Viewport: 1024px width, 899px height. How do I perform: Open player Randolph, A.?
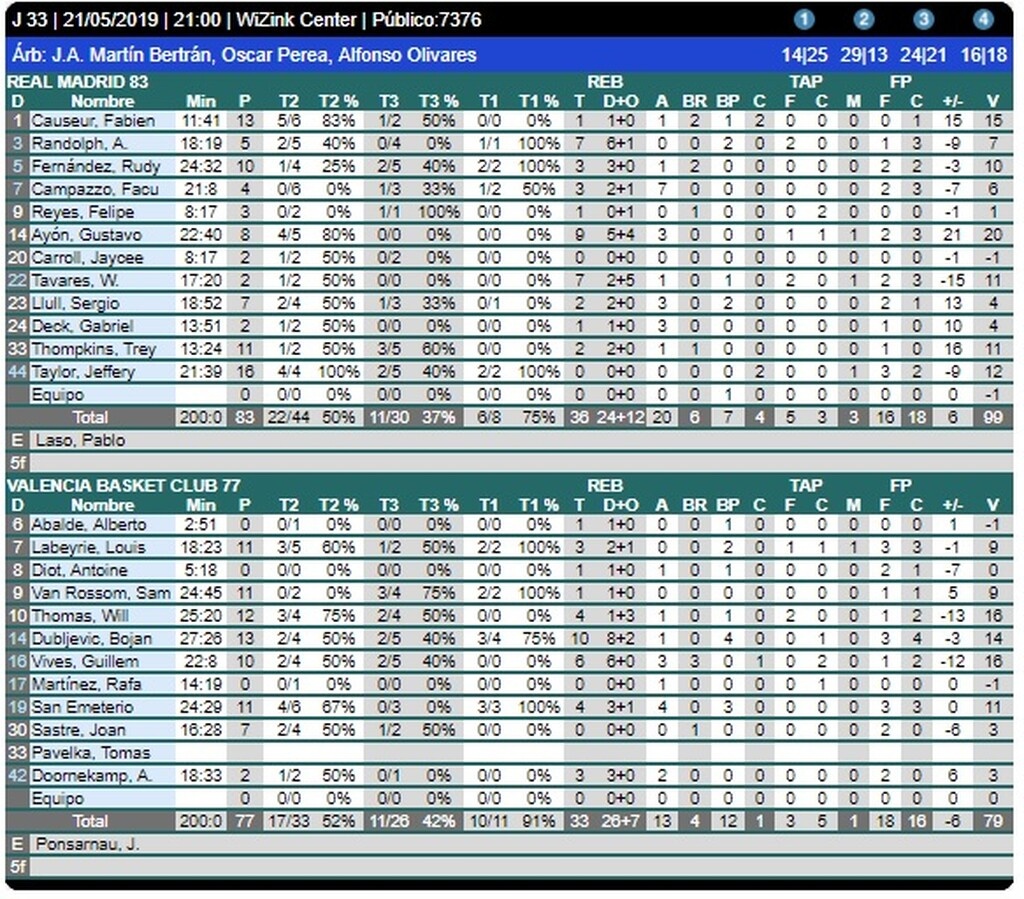79,144
